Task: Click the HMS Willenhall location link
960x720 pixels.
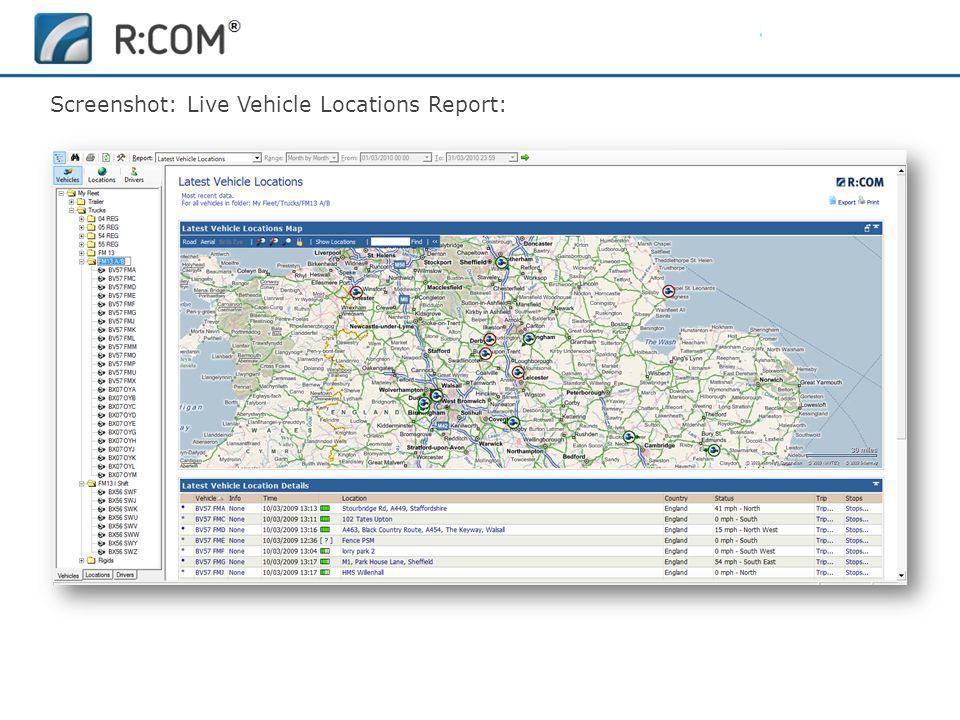Action: pyautogui.click(x=362, y=572)
